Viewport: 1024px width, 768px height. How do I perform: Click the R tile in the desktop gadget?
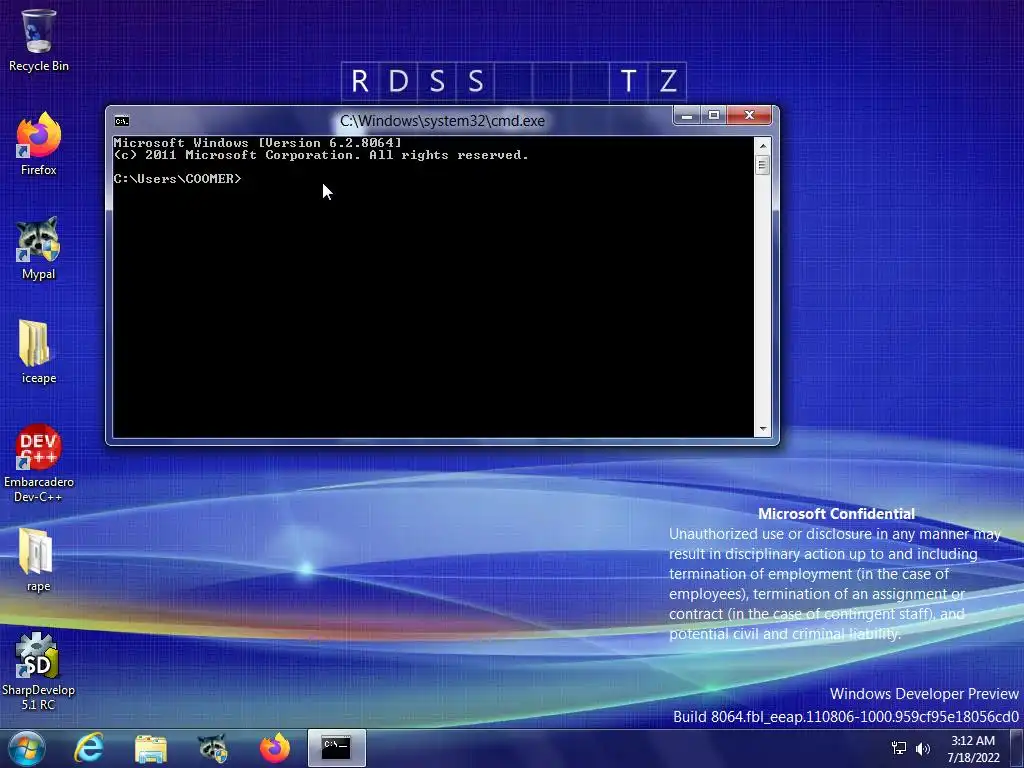[x=360, y=82]
